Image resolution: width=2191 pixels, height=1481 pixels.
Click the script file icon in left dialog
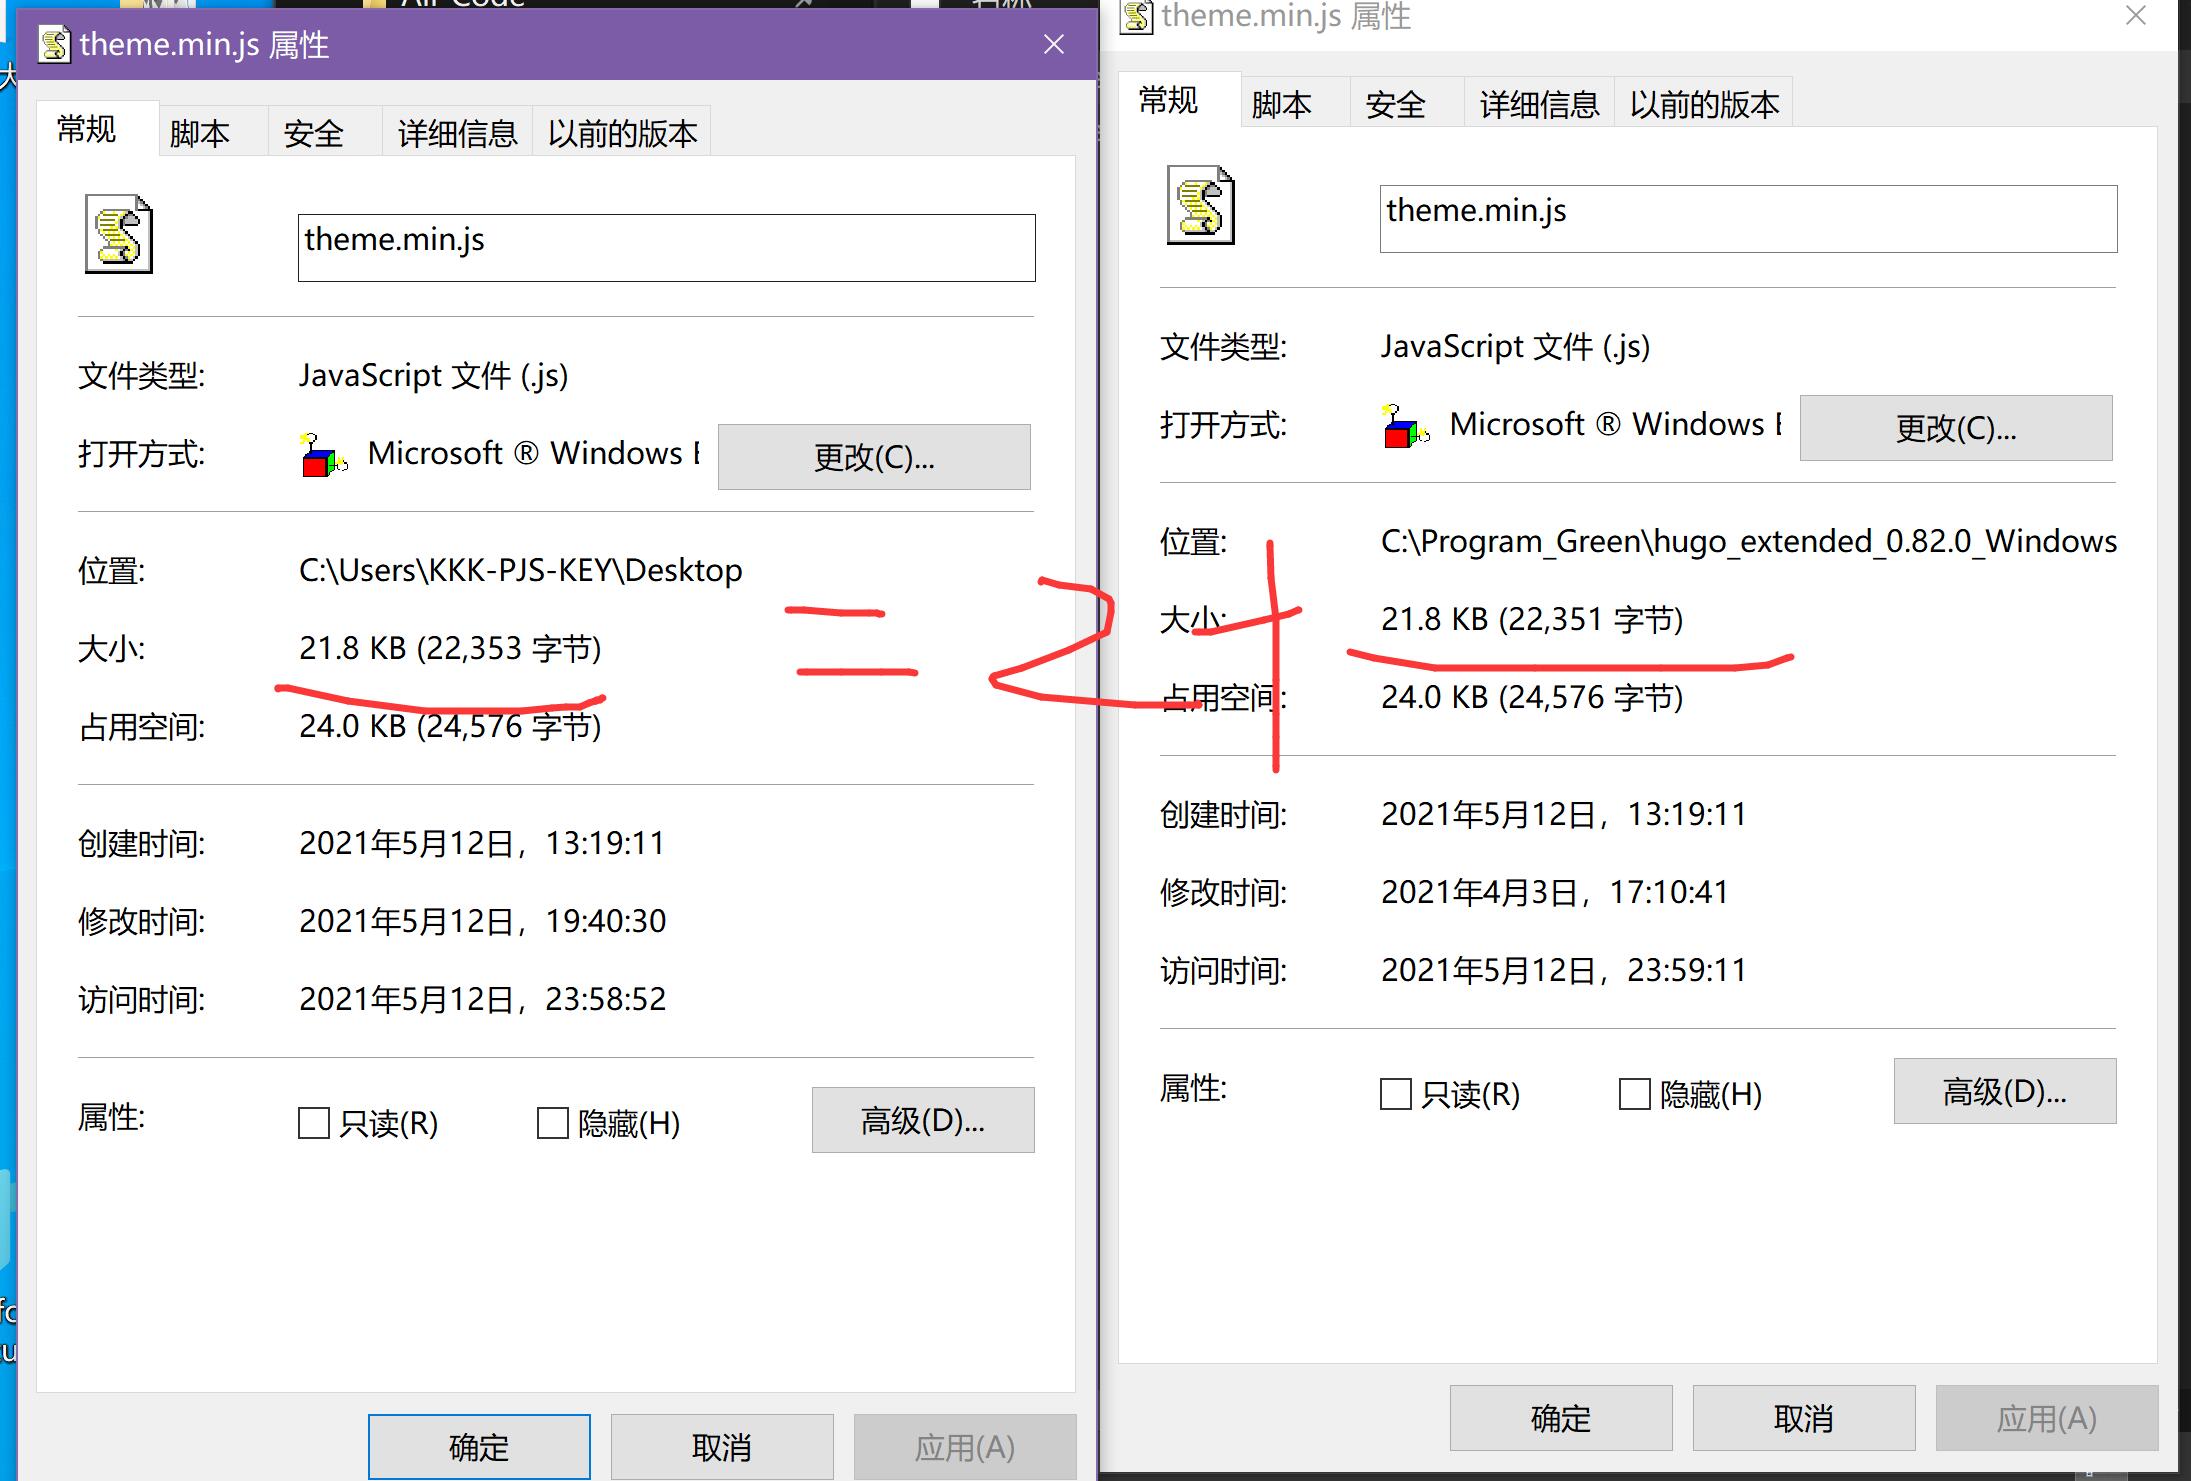[118, 234]
